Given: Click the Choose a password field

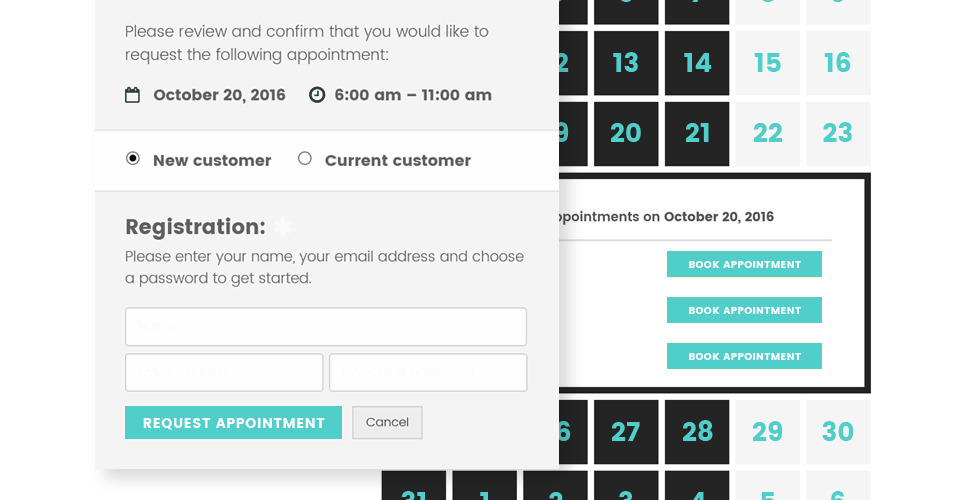Looking at the screenshot, I should (x=428, y=372).
